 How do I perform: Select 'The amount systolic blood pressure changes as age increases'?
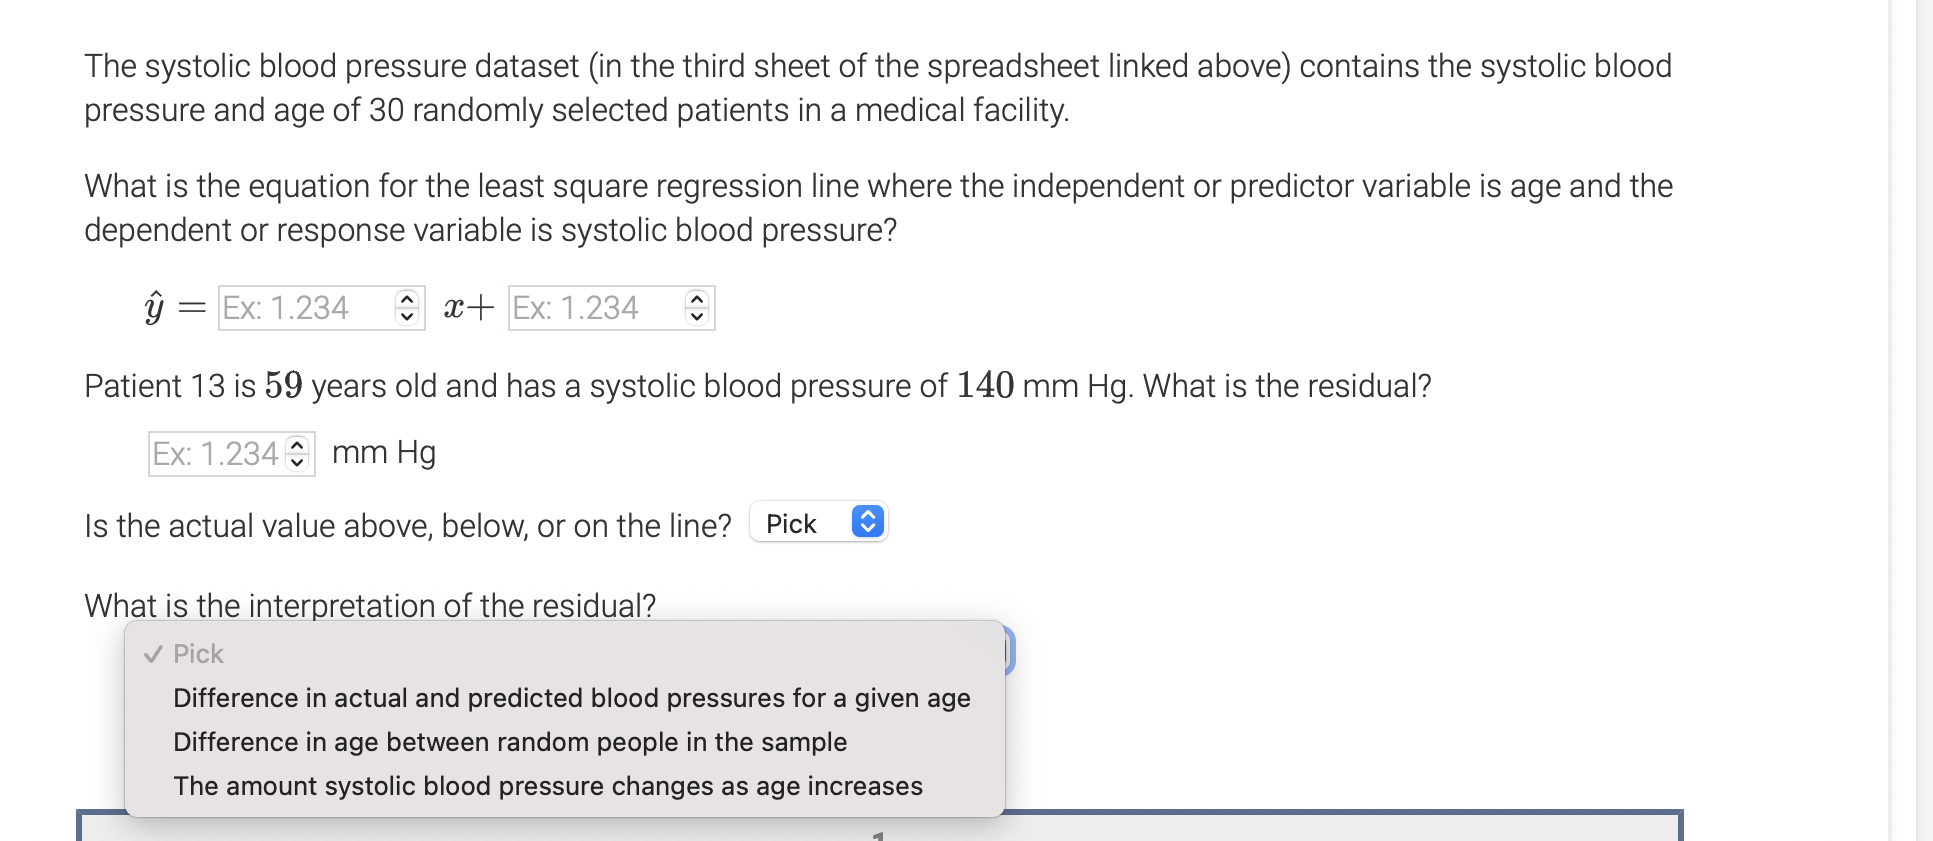[547, 786]
